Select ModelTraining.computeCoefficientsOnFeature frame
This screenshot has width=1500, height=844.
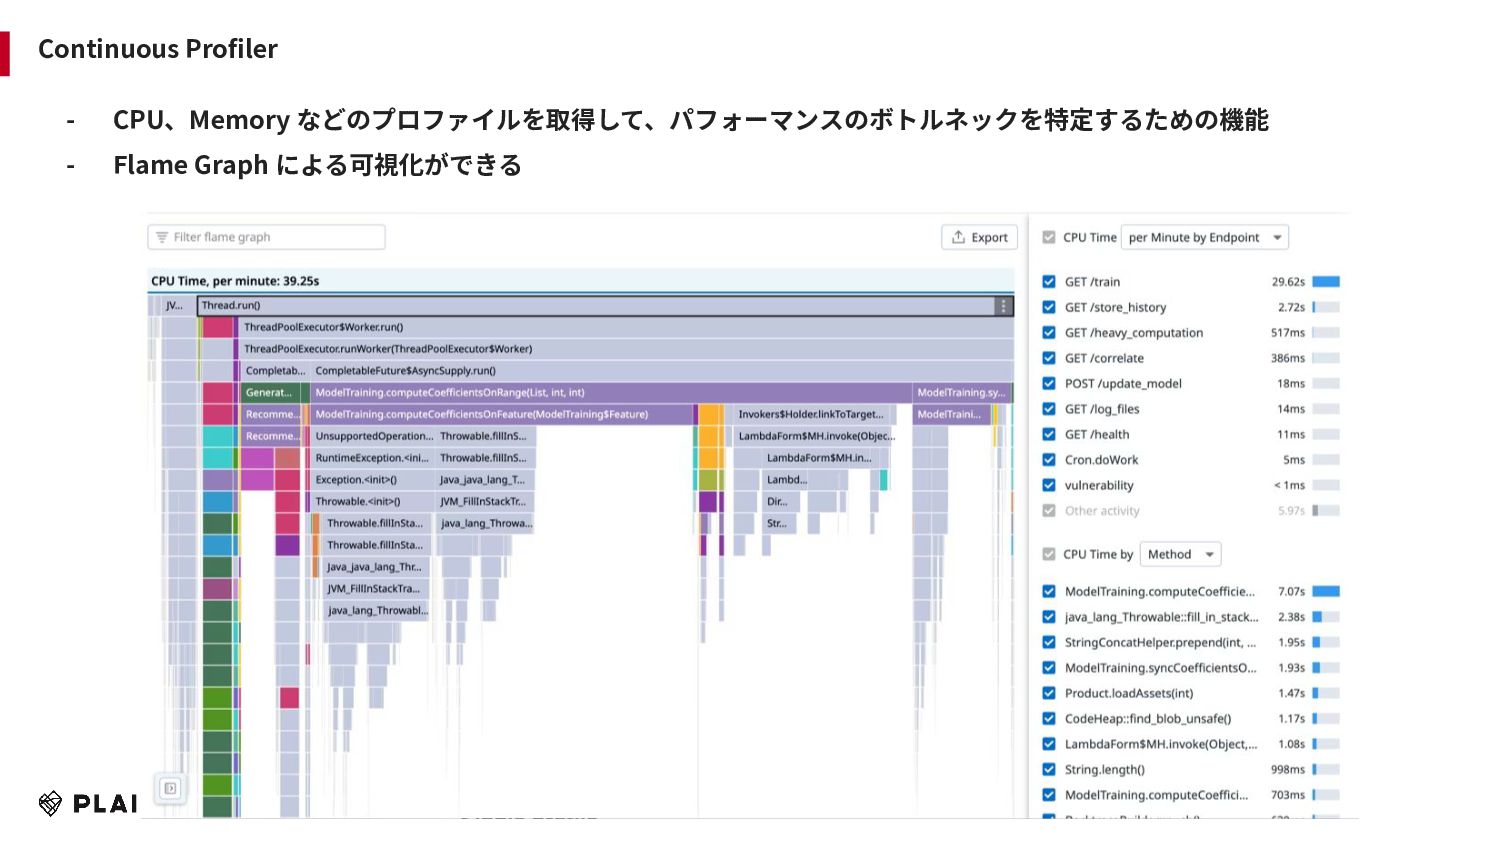(502, 414)
